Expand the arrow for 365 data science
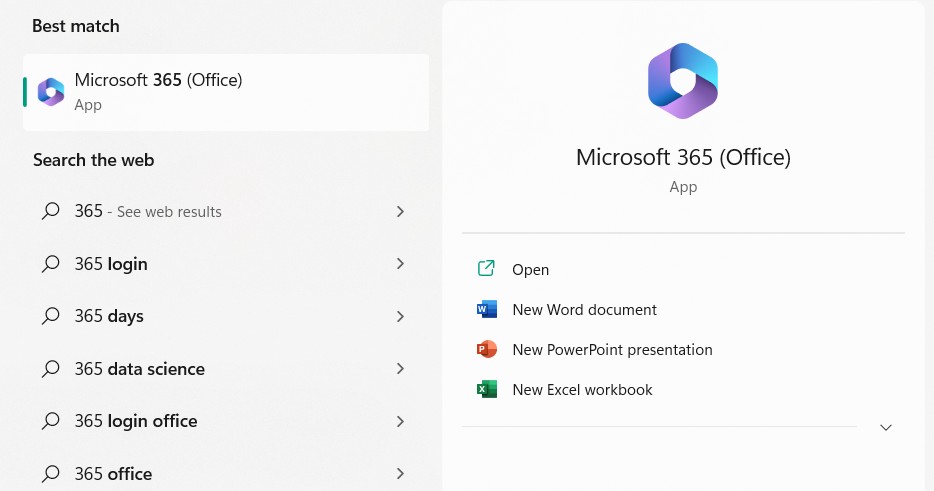The image size is (934, 491). (400, 369)
